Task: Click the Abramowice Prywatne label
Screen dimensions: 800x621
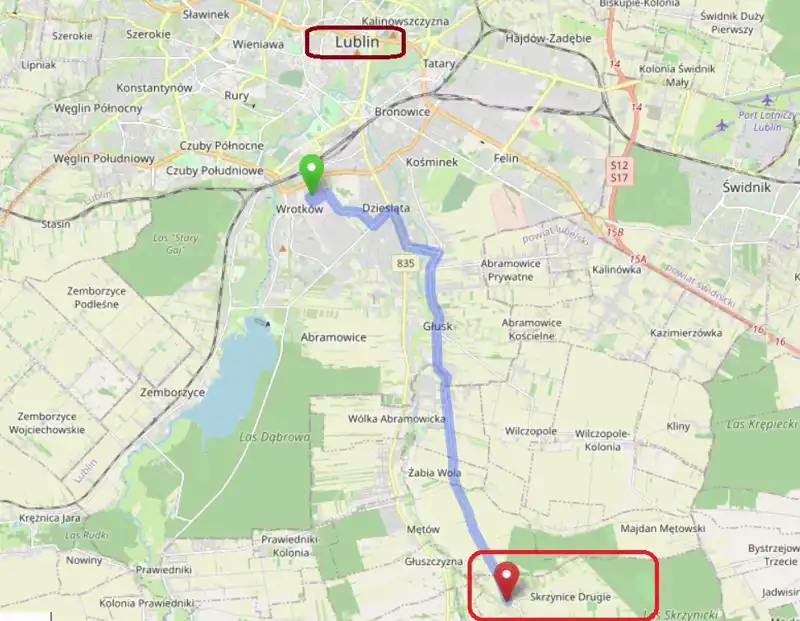Action: pos(510,270)
